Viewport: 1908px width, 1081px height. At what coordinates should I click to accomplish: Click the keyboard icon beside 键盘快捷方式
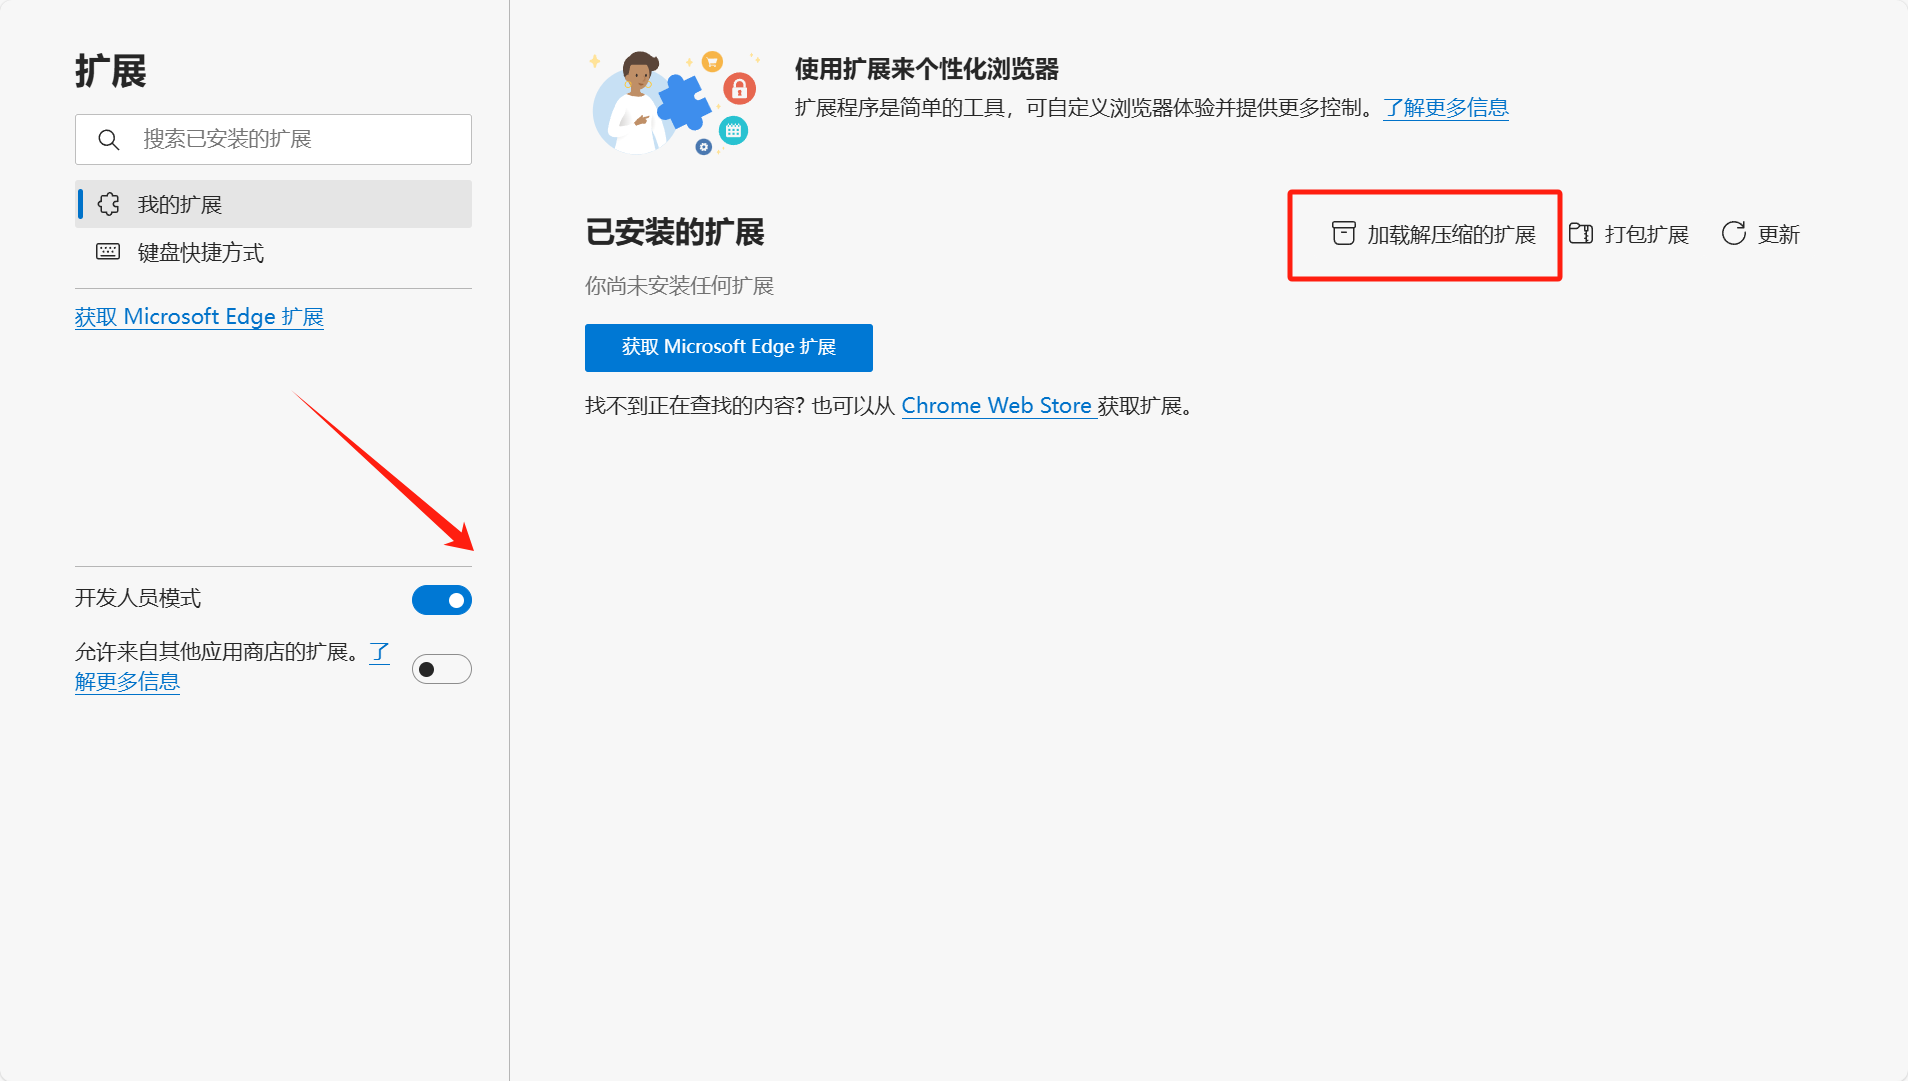pyautogui.click(x=108, y=252)
